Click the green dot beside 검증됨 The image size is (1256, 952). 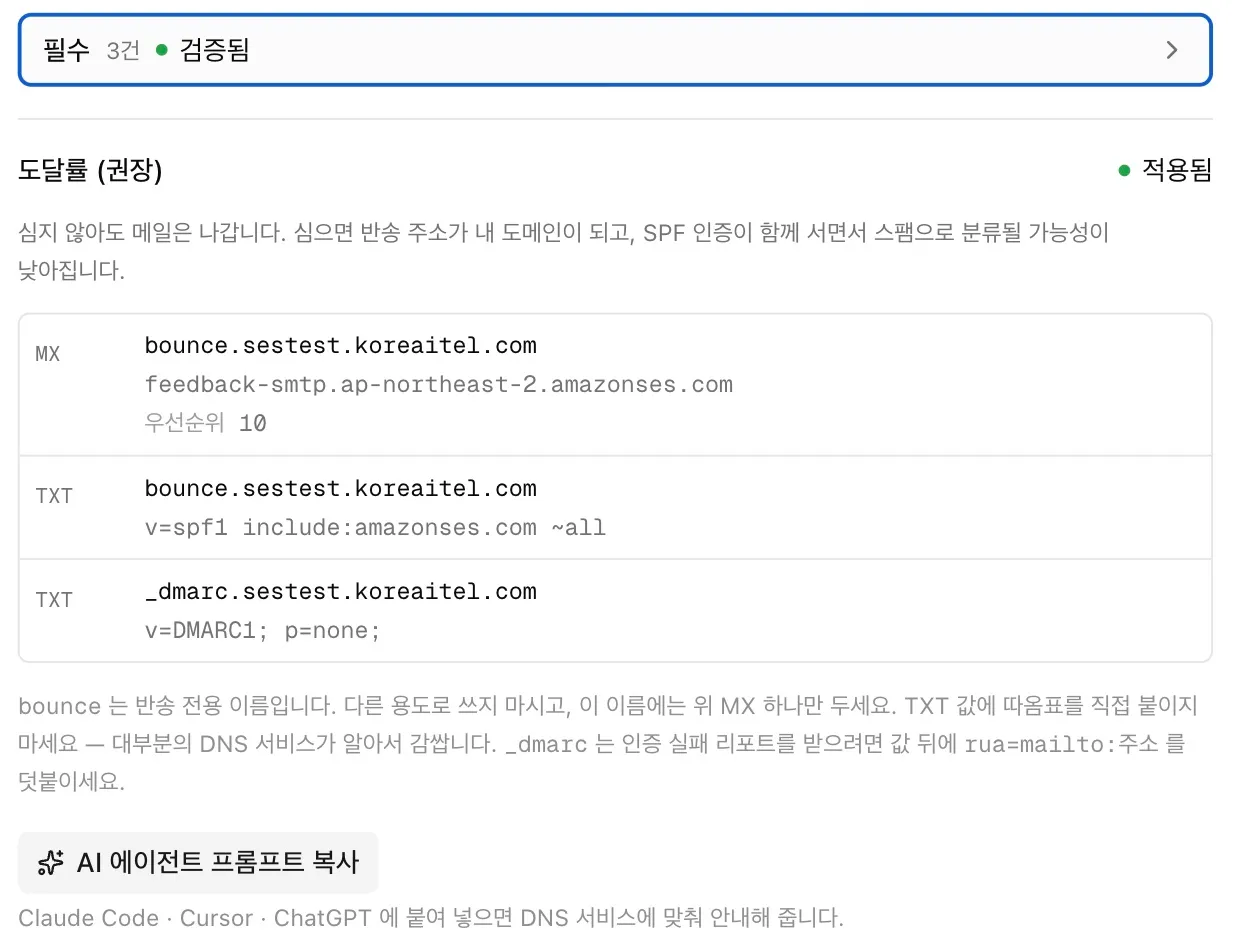pos(161,50)
